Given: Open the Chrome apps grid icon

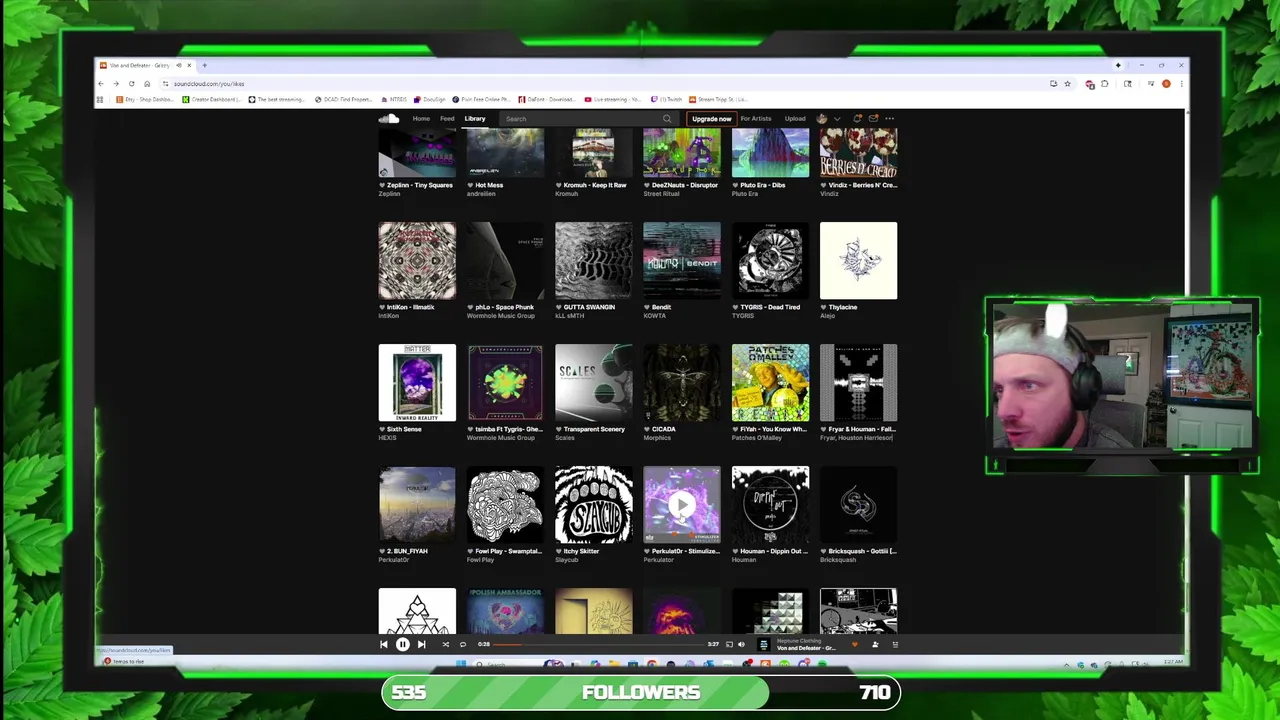Looking at the screenshot, I should pyautogui.click(x=100, y=99).
